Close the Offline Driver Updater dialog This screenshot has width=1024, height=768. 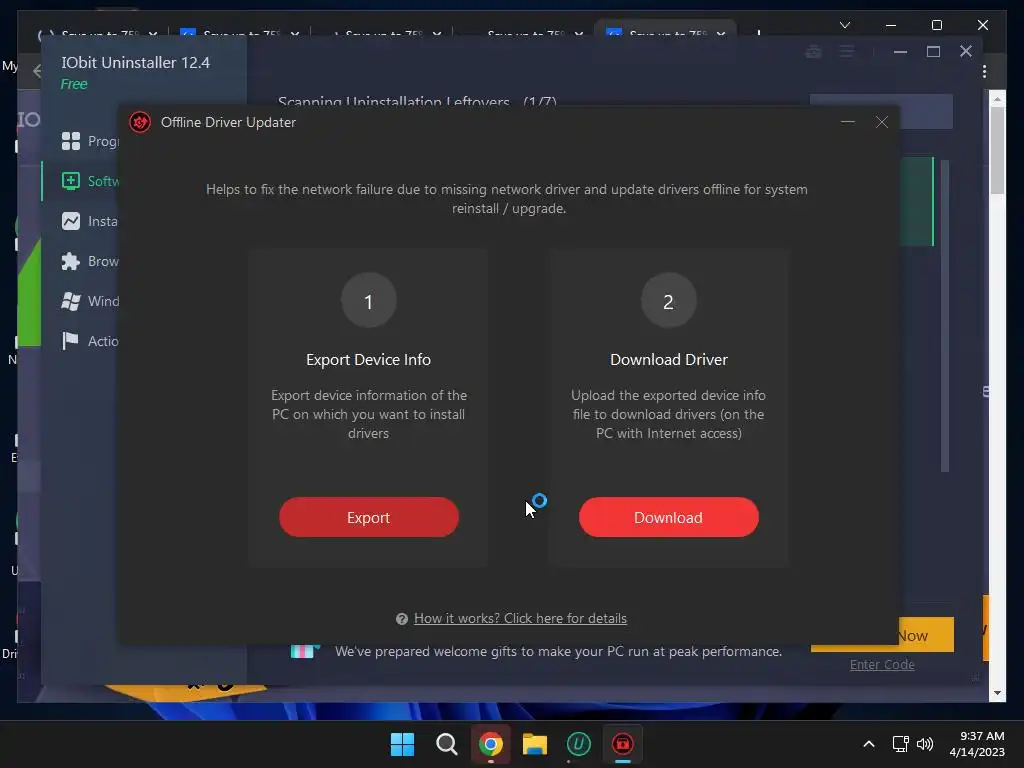pos(882,122)
